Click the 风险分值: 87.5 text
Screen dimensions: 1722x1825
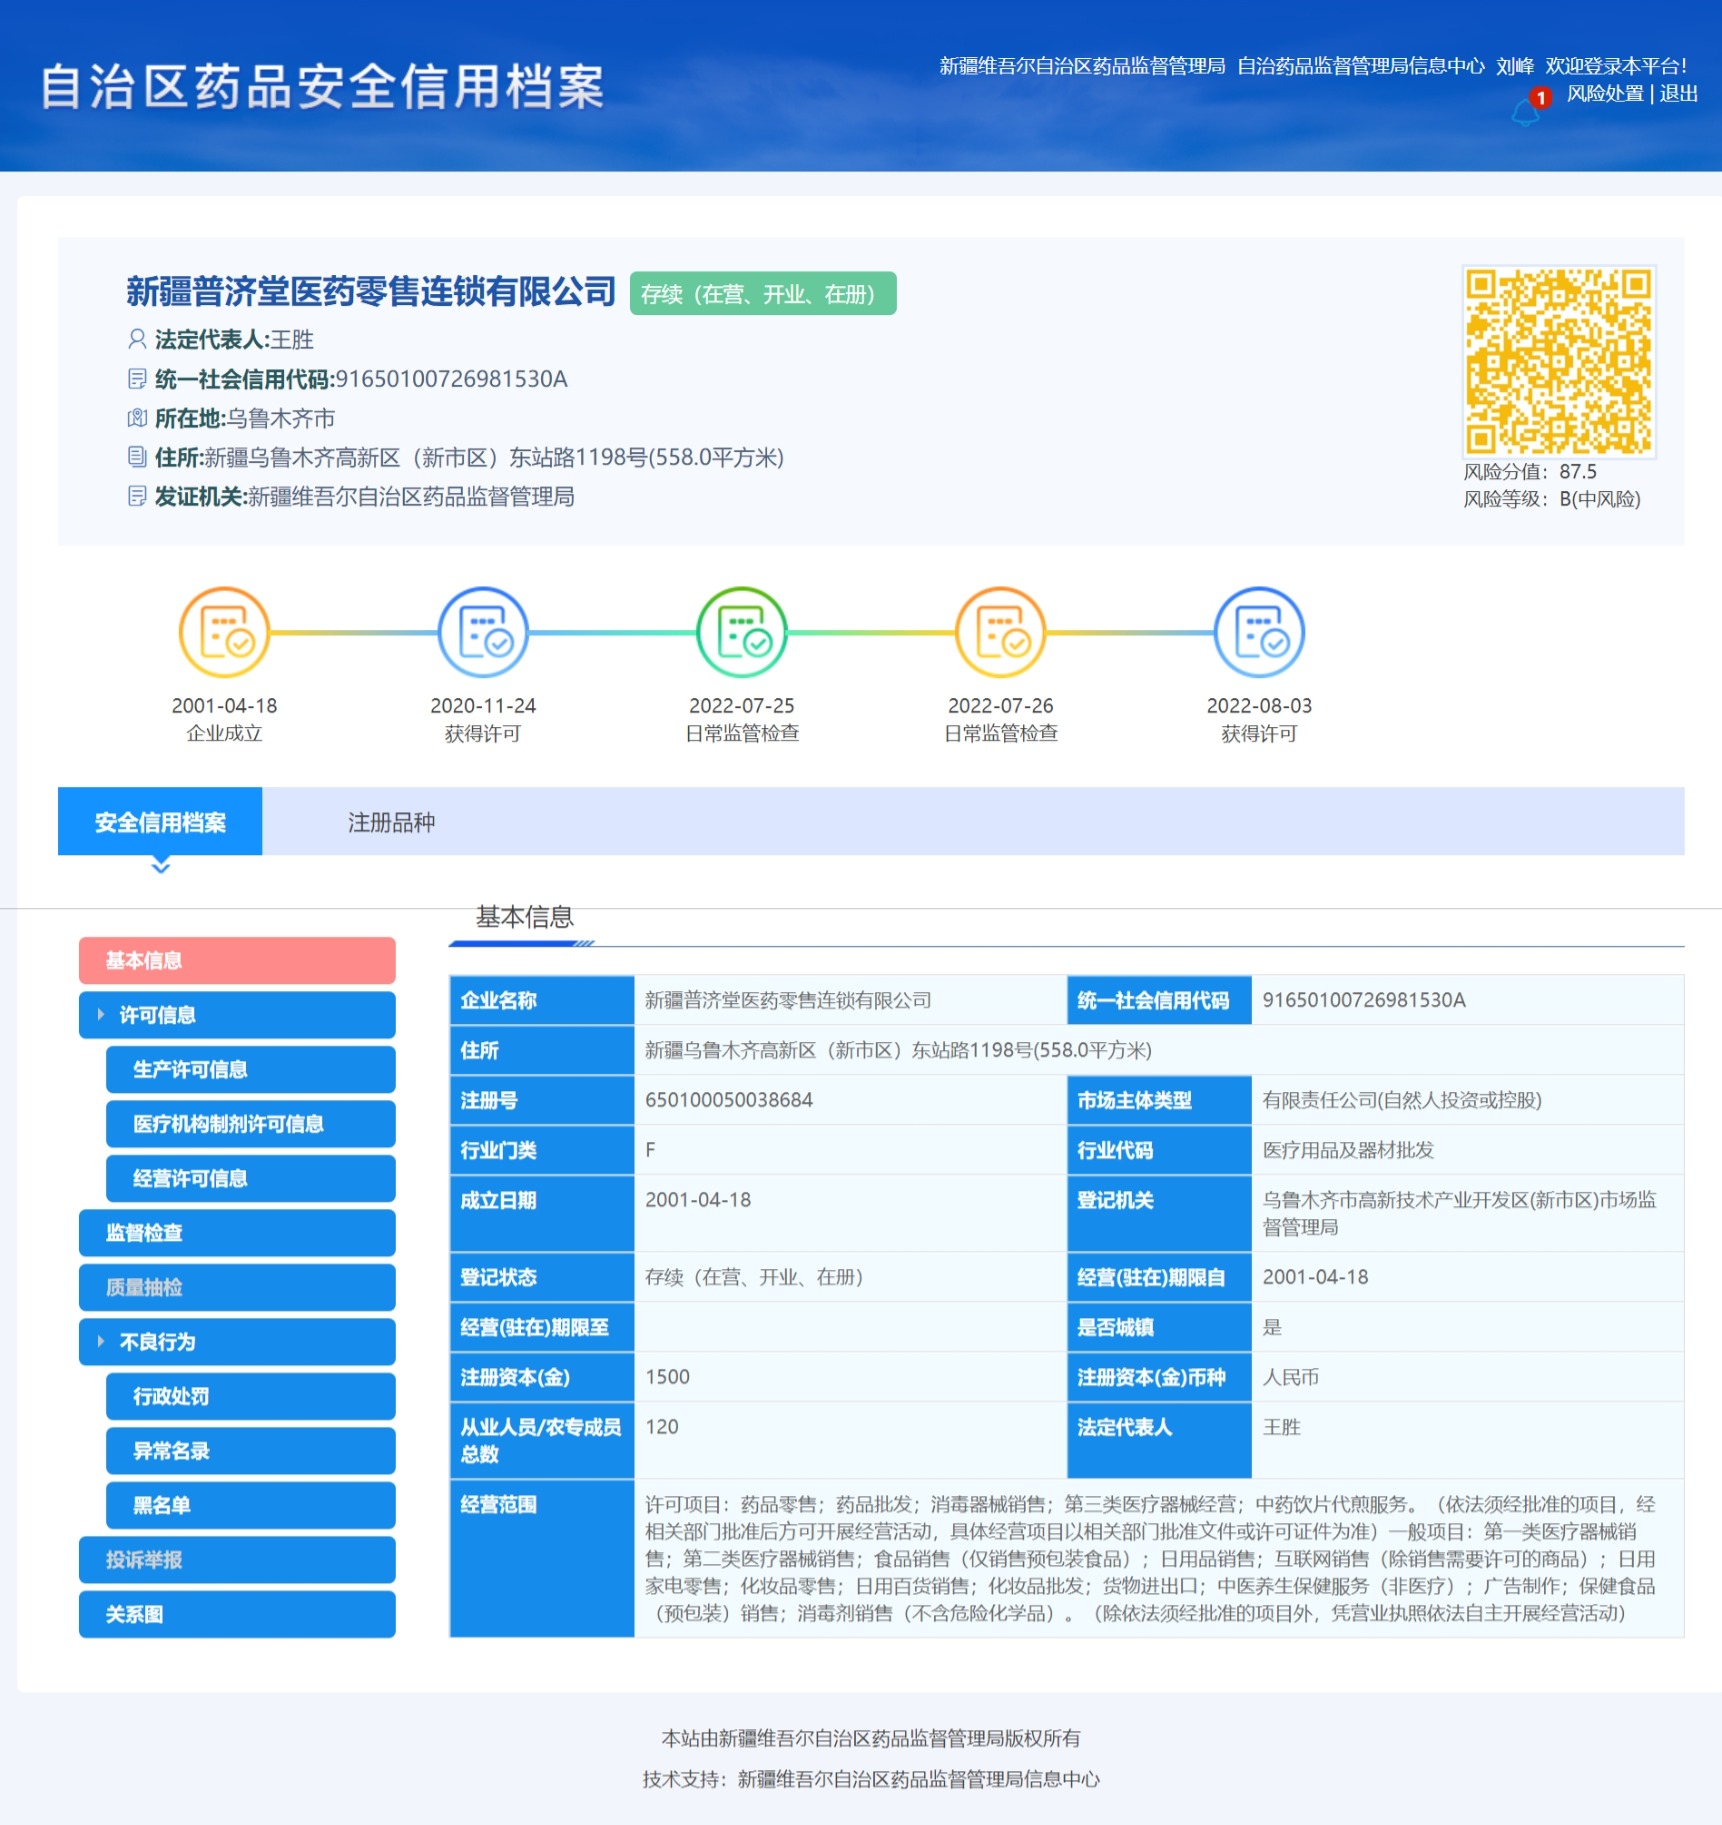1530,471
